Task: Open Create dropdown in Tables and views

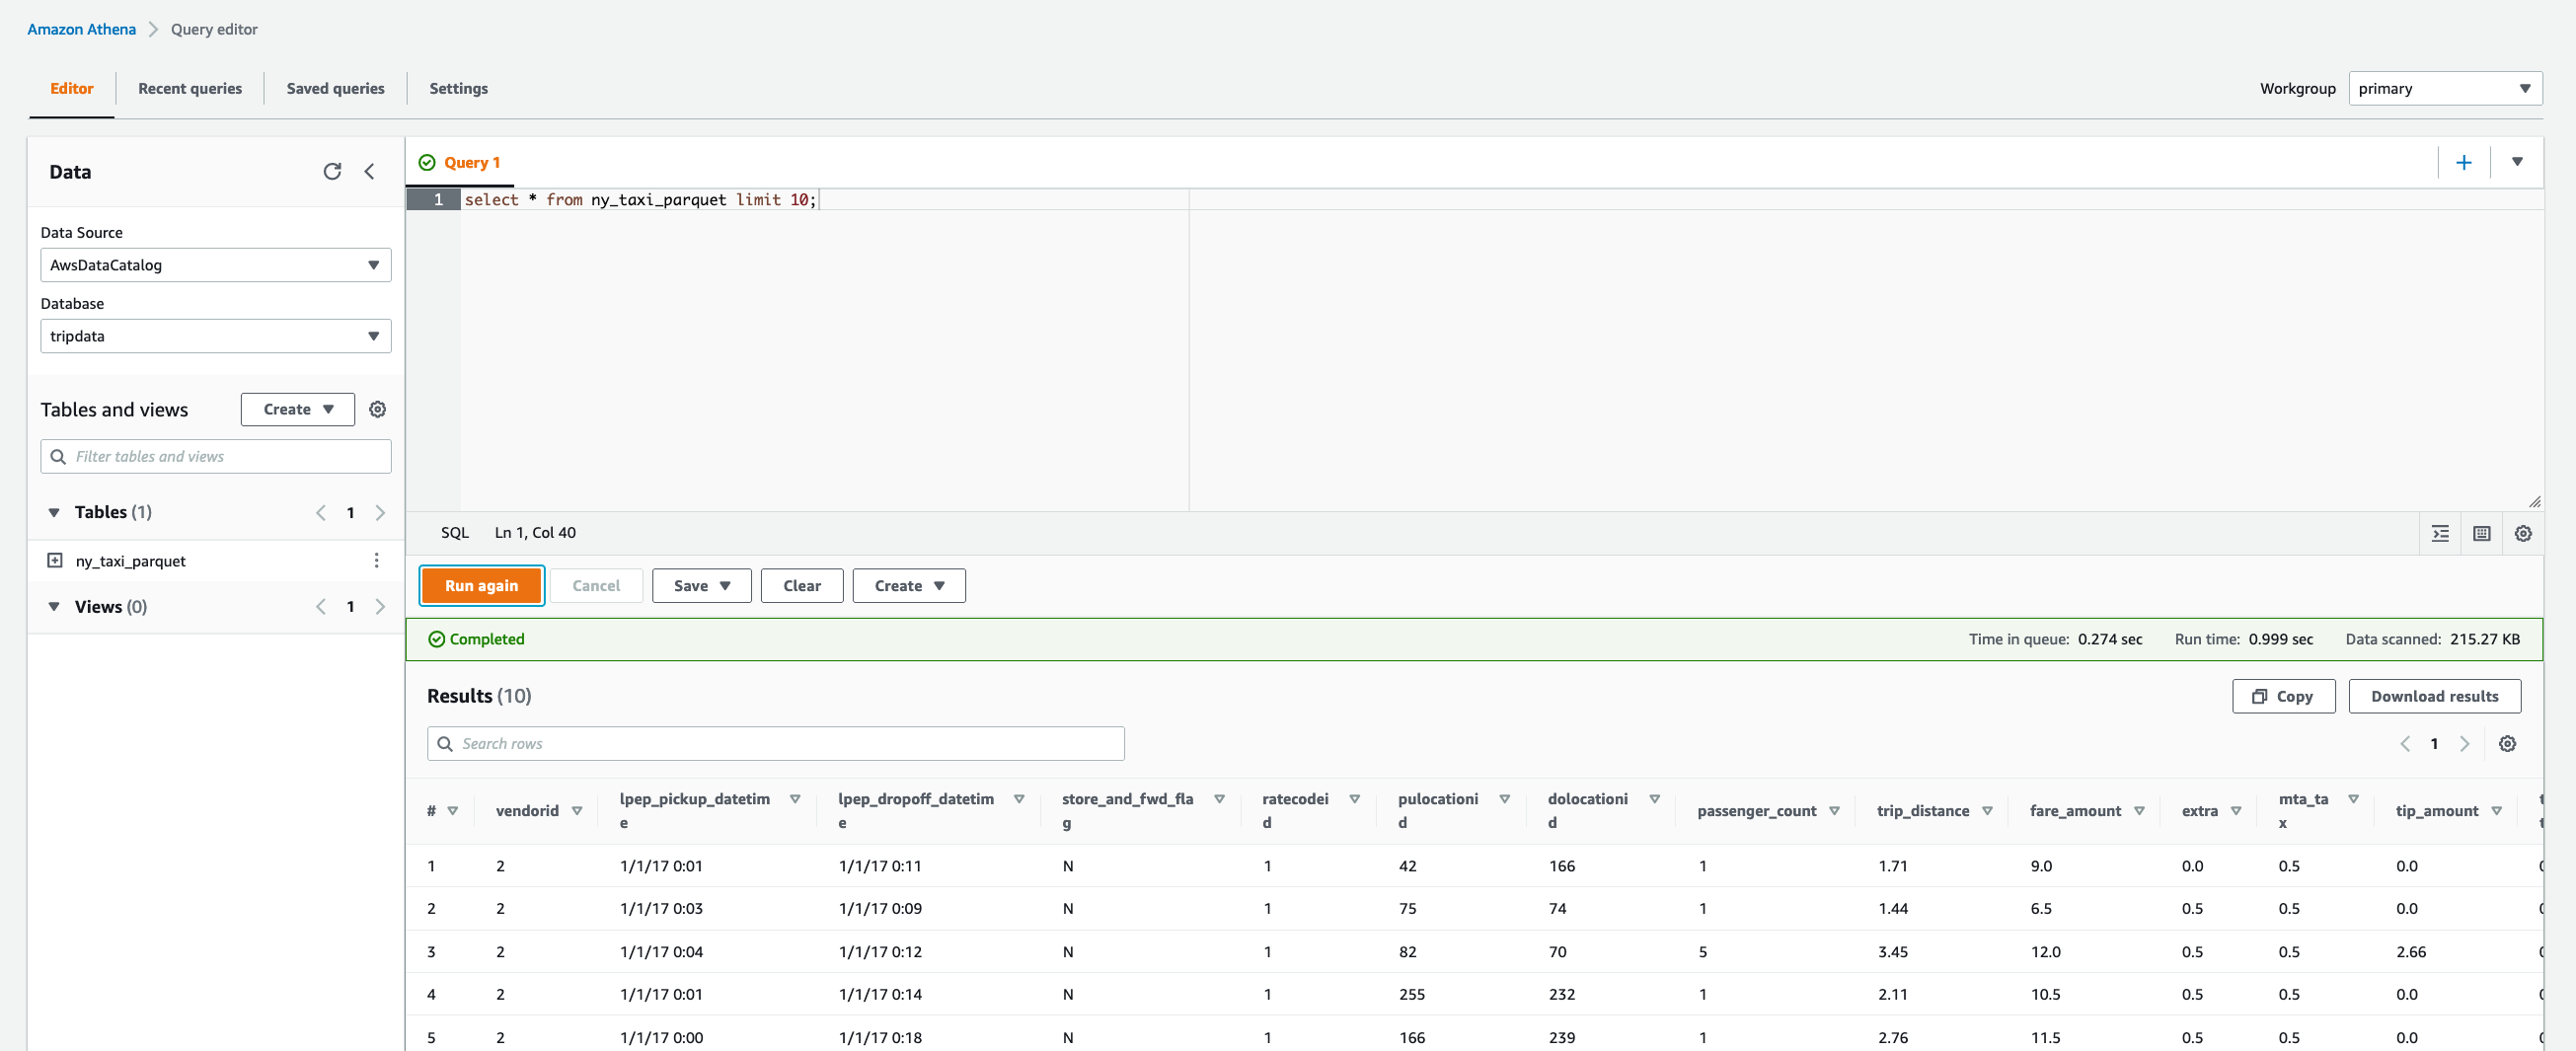Action: tap(298, 409)
